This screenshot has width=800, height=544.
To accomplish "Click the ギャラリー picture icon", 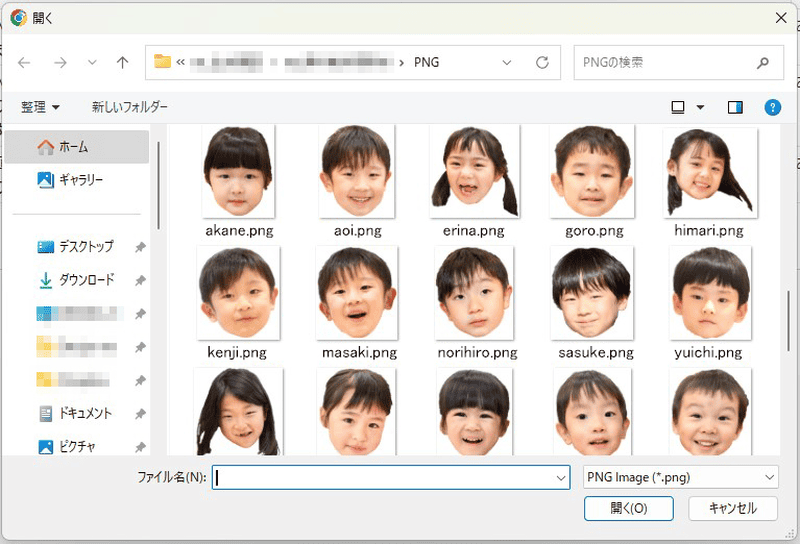I will 45,180.
